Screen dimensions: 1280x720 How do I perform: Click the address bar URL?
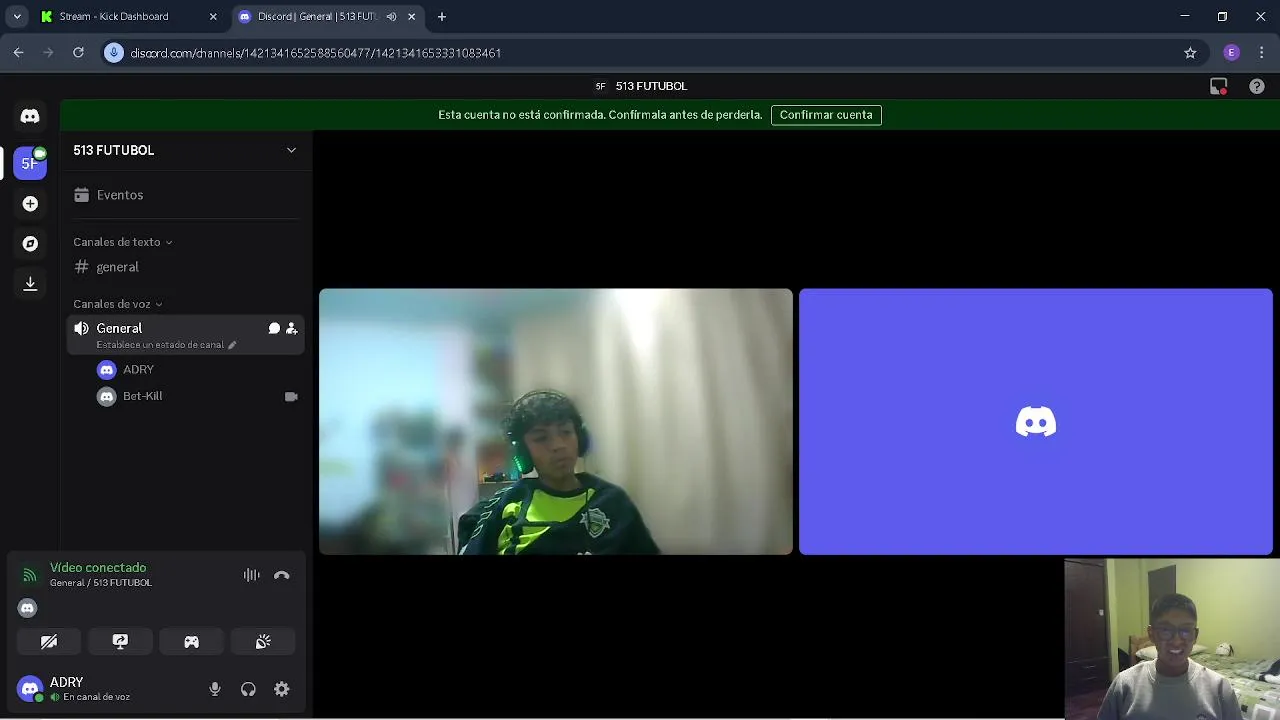tap(316, 53)
